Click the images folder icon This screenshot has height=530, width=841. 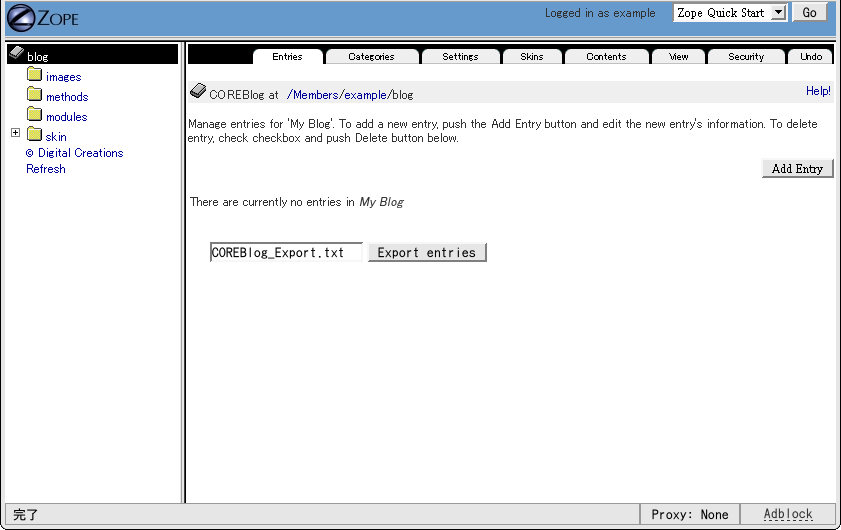[35, 75]
